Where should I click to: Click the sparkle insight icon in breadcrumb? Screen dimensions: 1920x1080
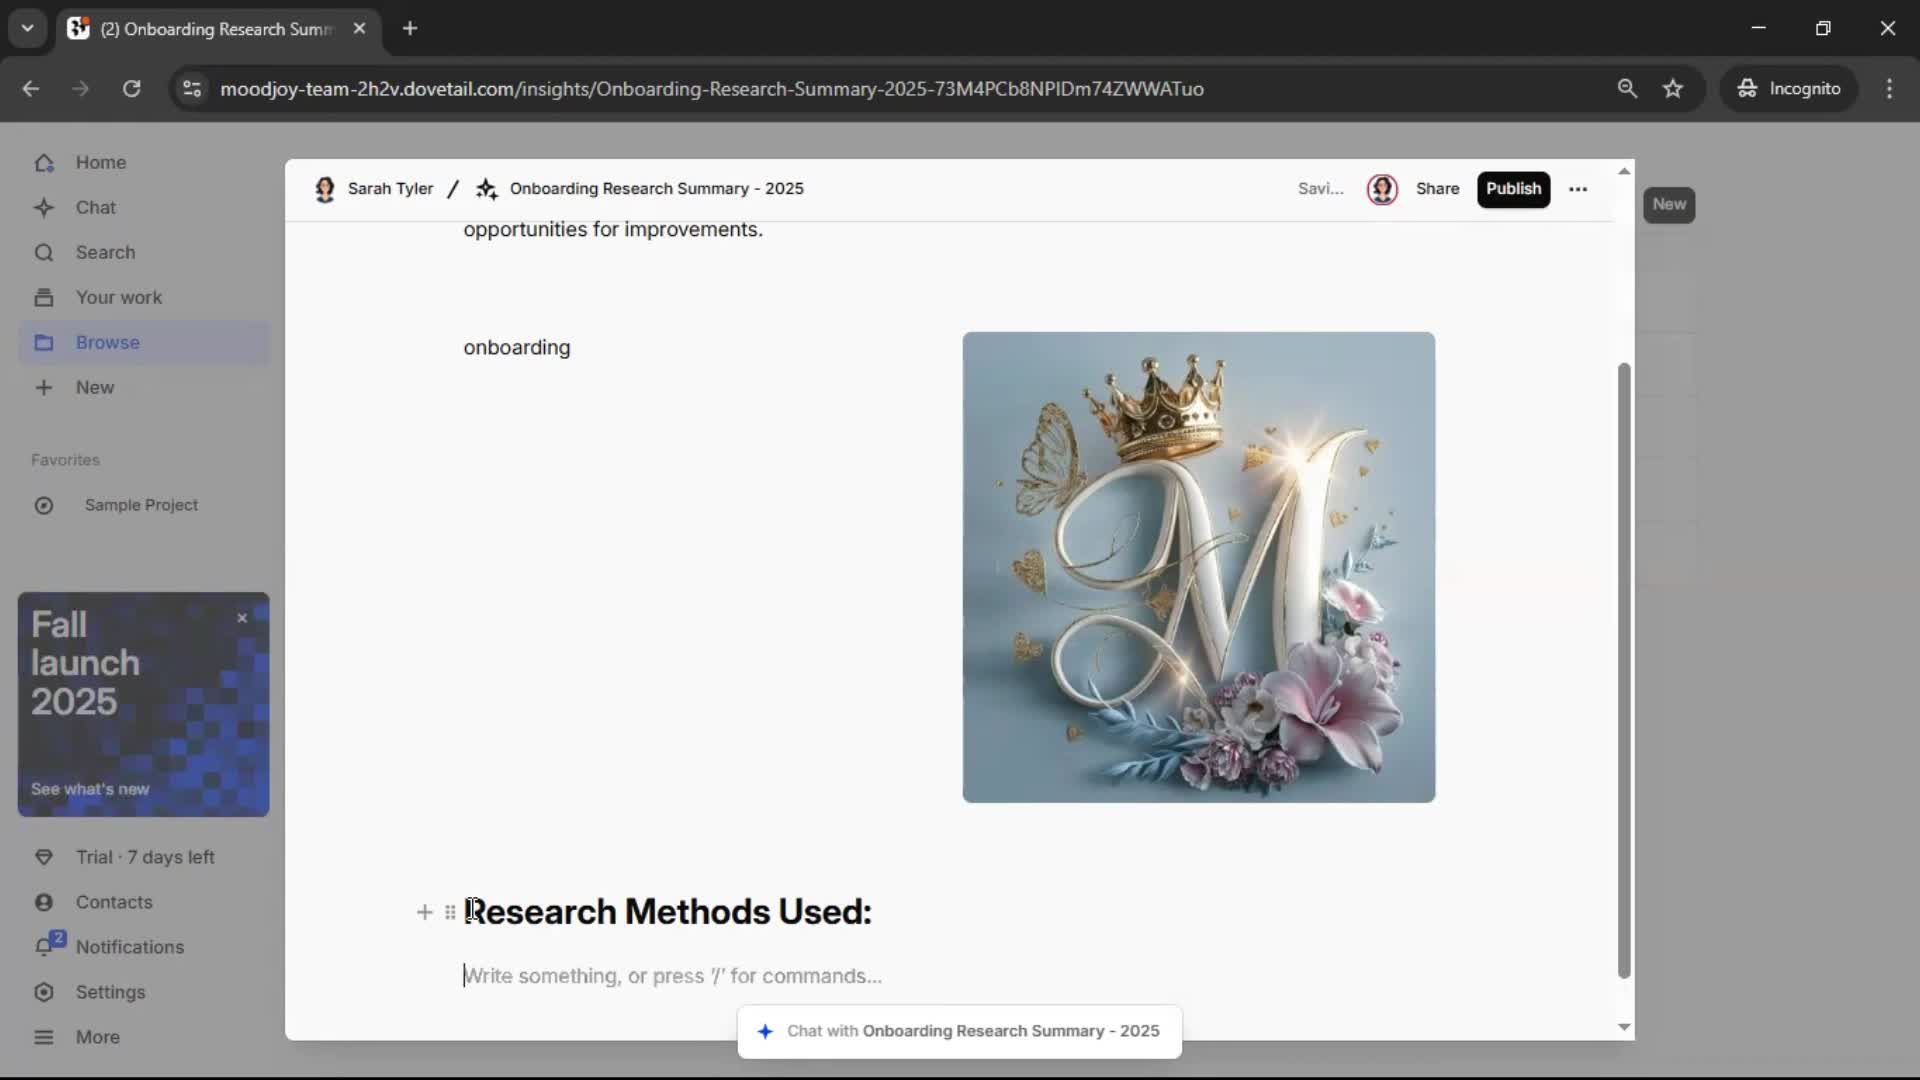[x=487, y=189]
